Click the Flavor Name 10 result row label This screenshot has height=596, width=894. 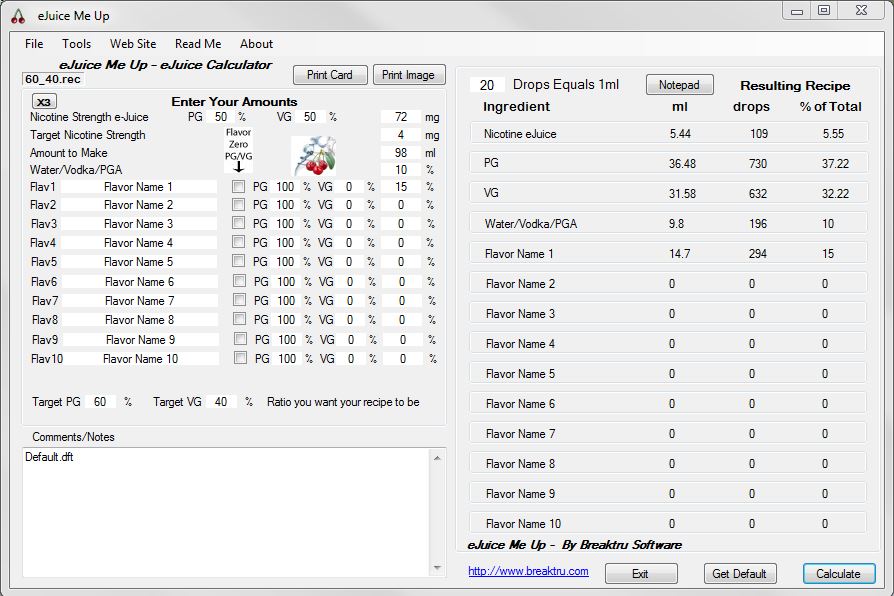523,524
